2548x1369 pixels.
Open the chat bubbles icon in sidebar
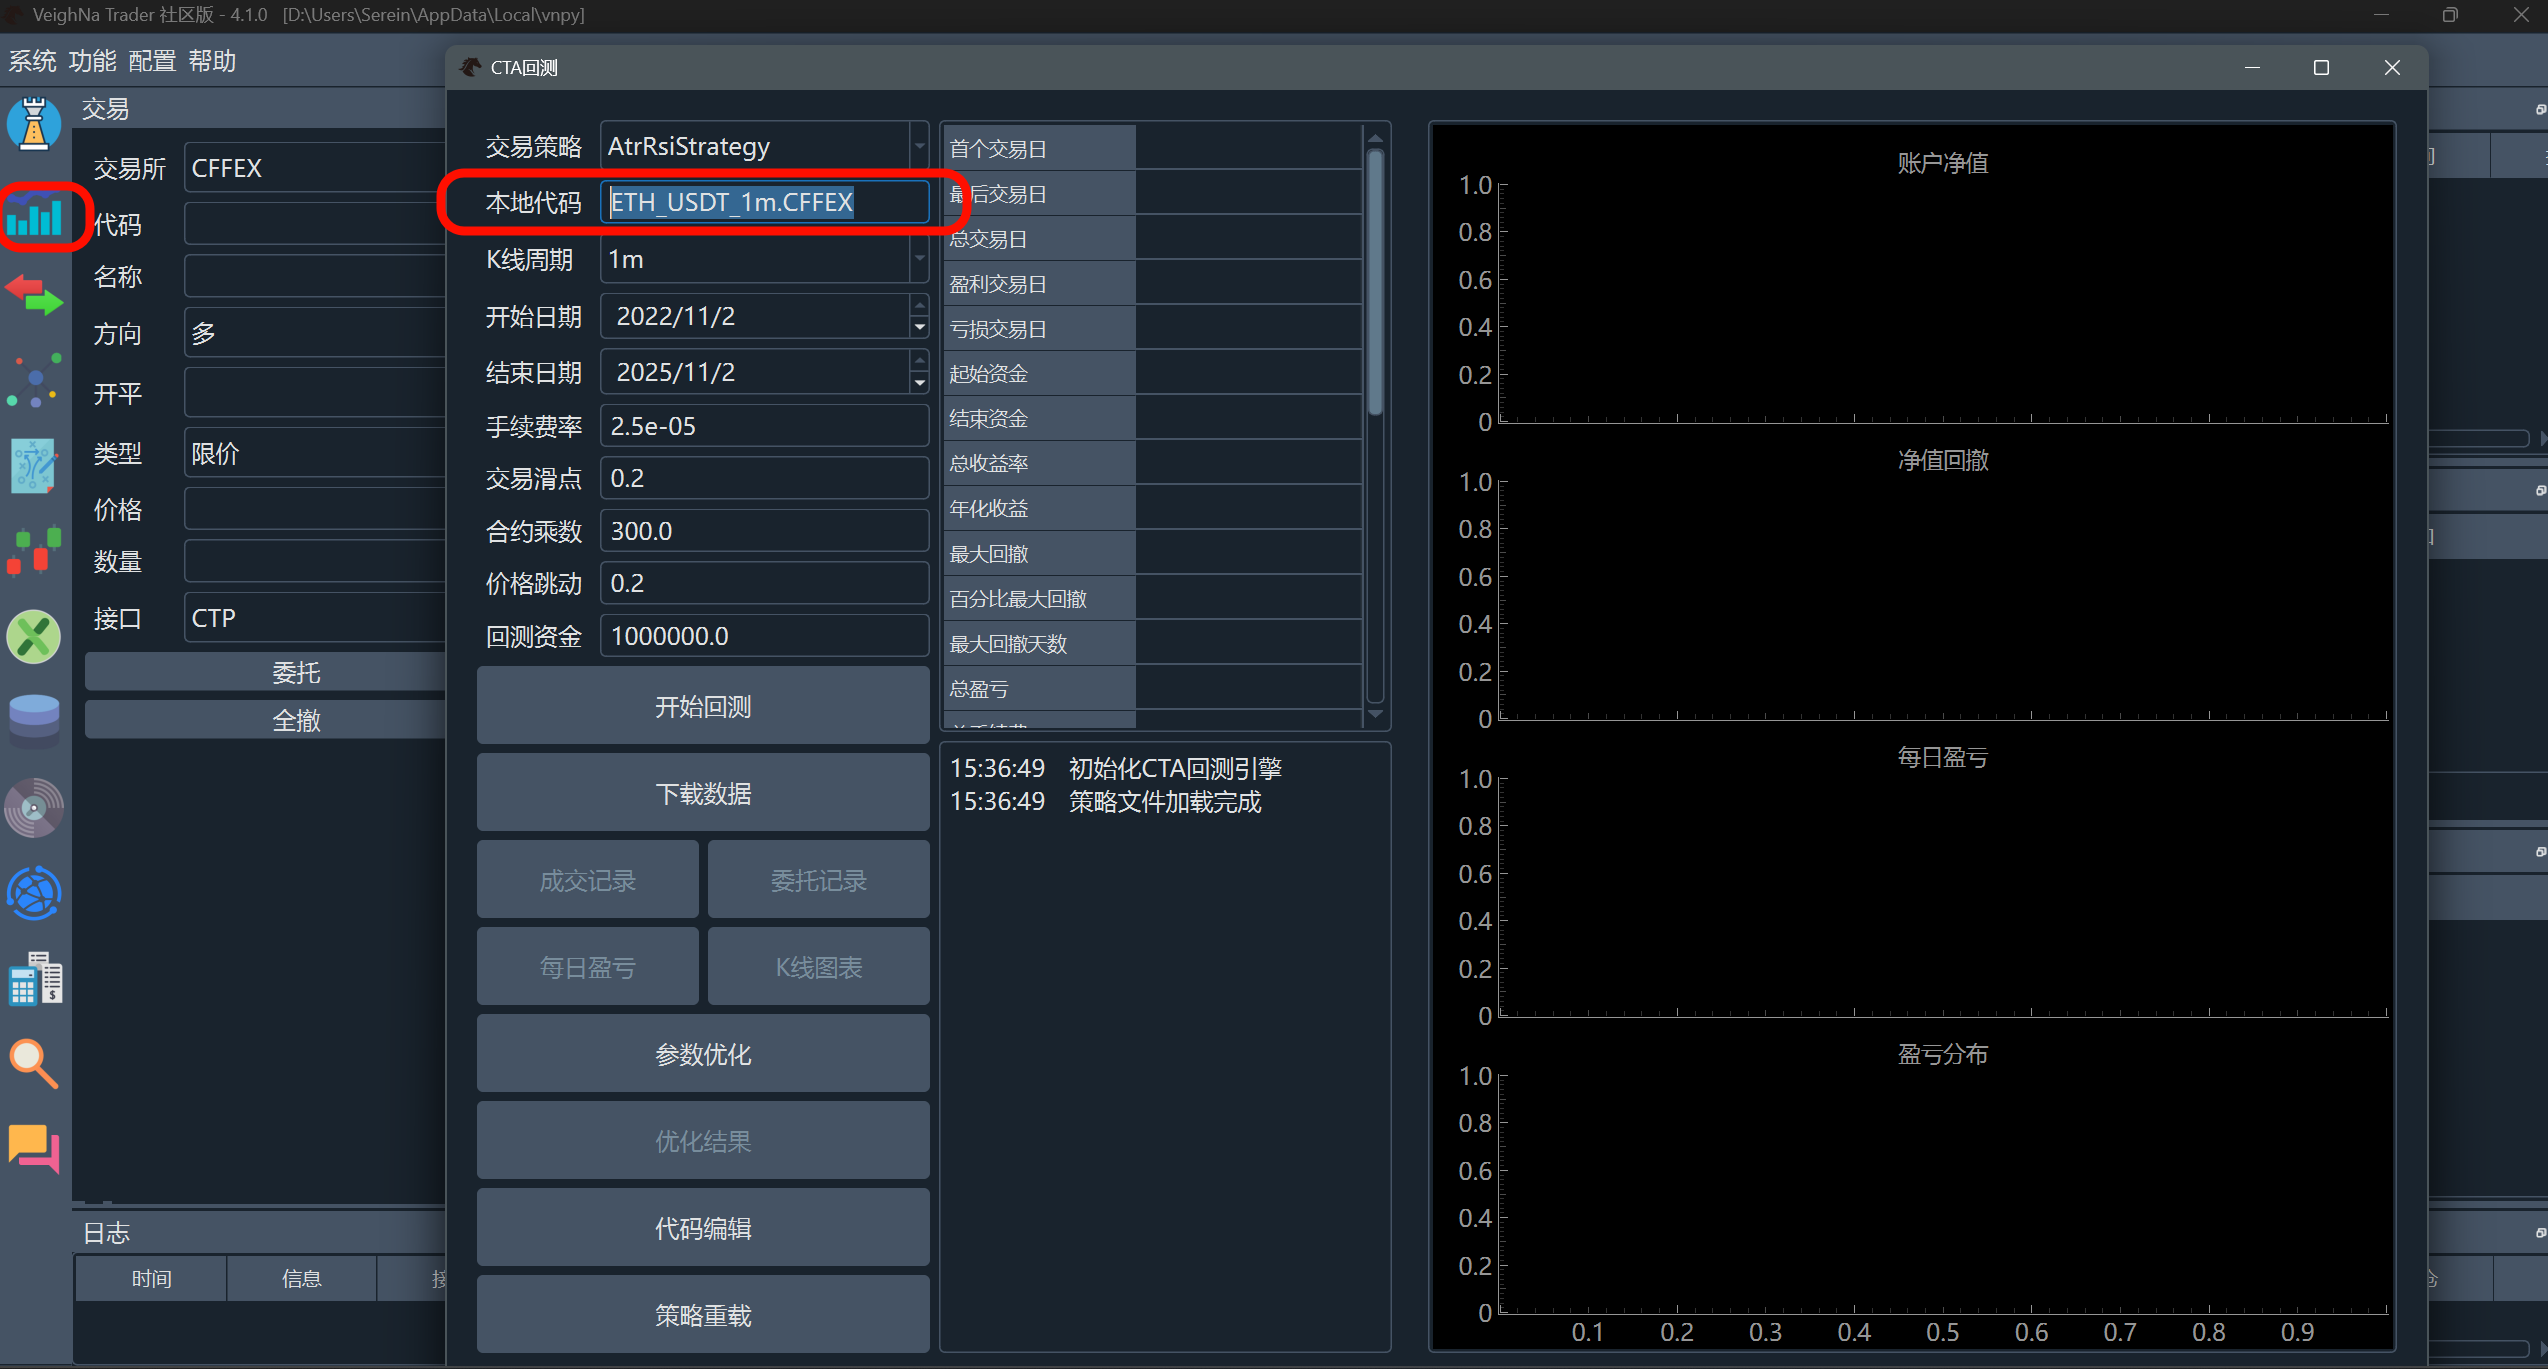[34, 1147]
